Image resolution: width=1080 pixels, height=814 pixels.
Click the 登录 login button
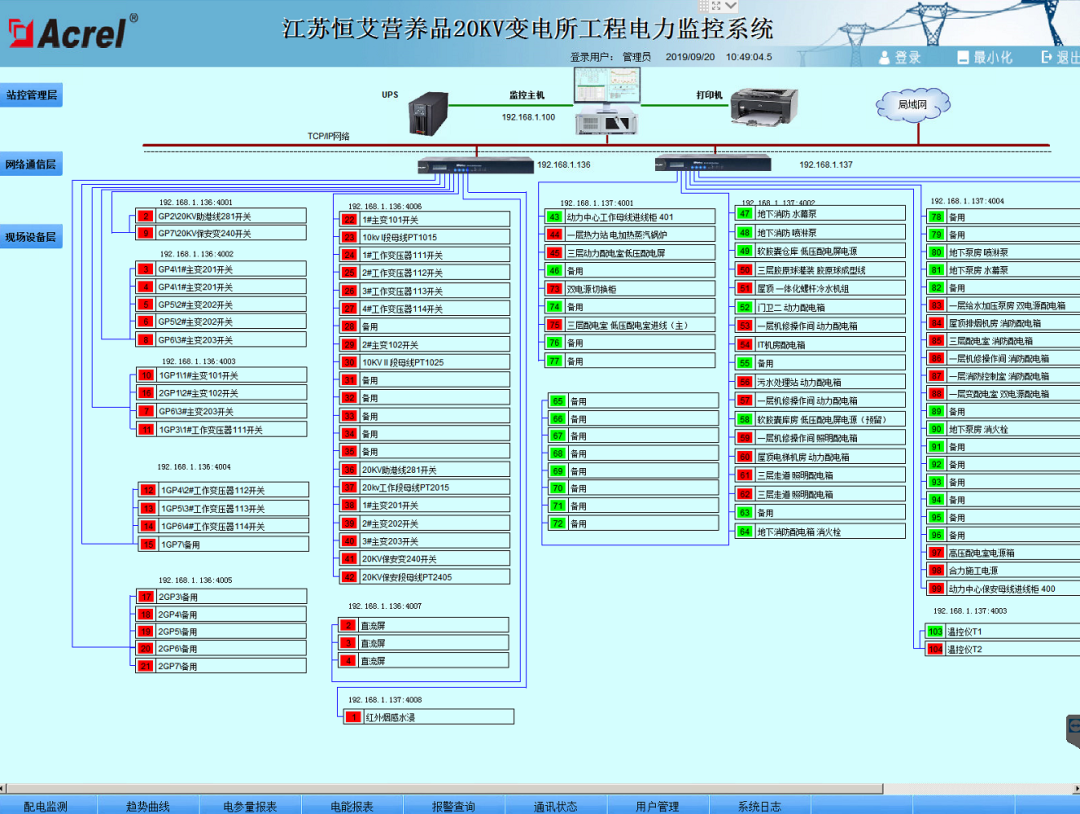tap(901, 57)
